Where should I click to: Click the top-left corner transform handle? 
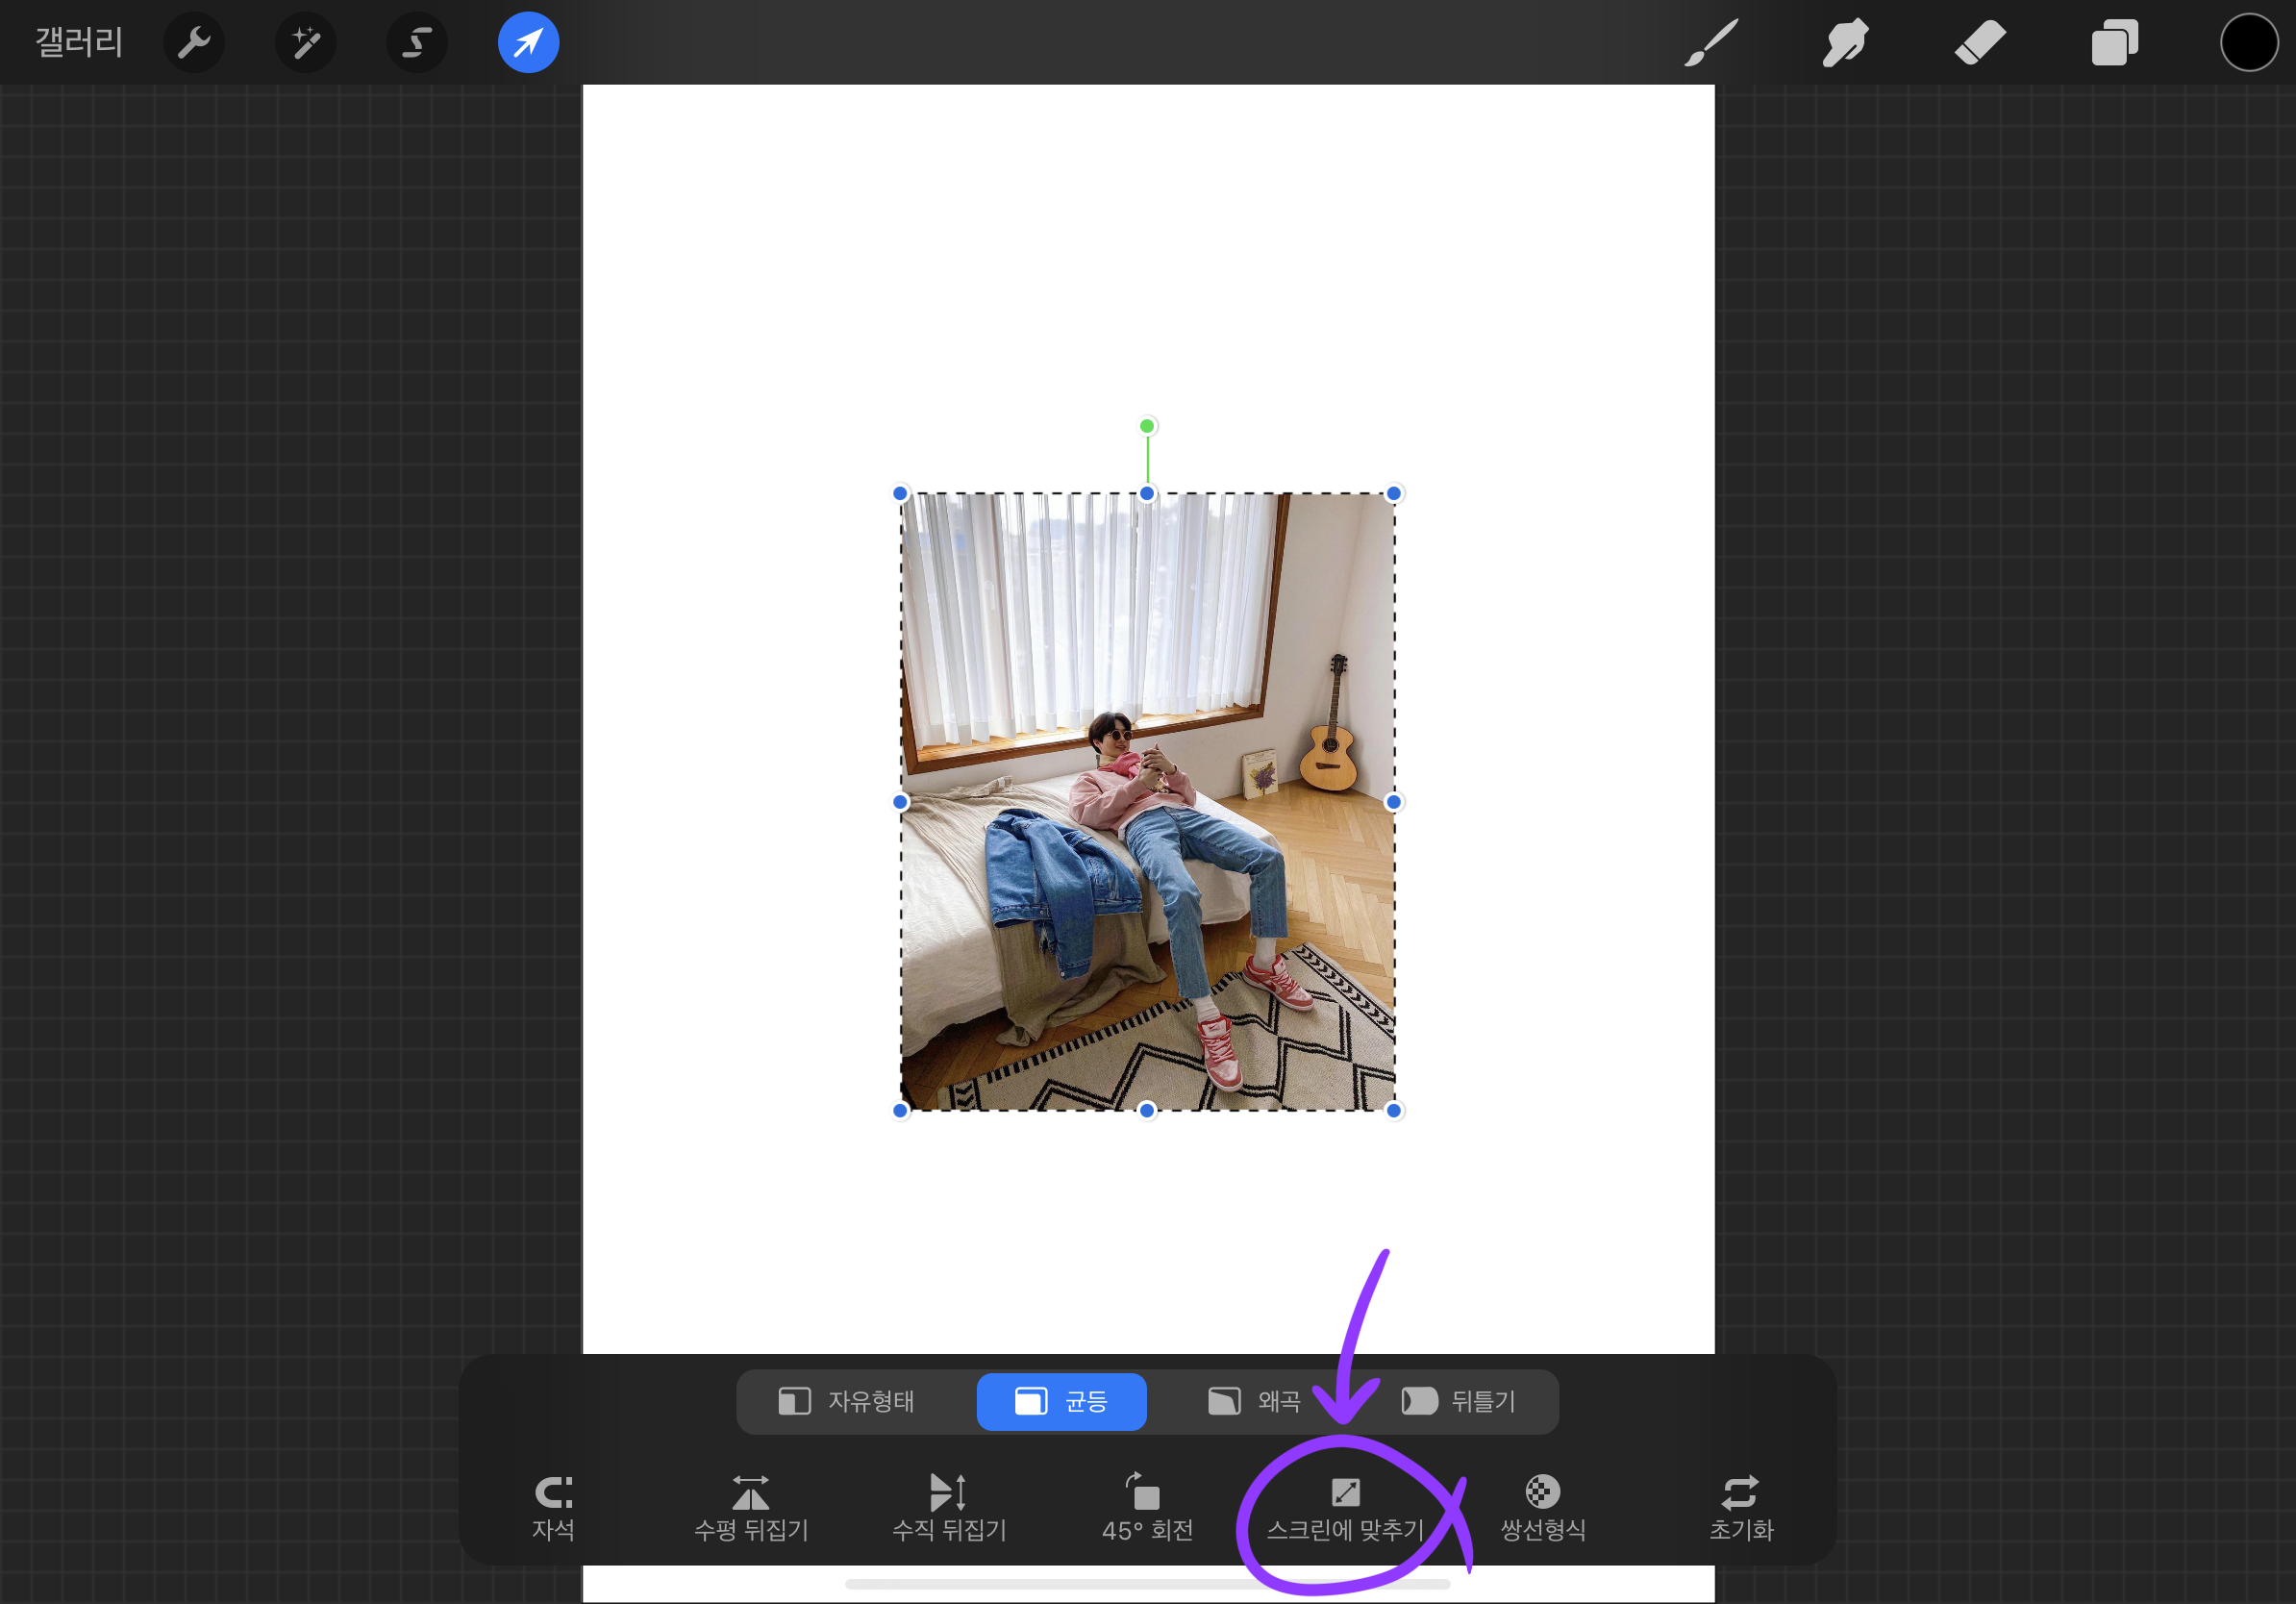point(900,493)
